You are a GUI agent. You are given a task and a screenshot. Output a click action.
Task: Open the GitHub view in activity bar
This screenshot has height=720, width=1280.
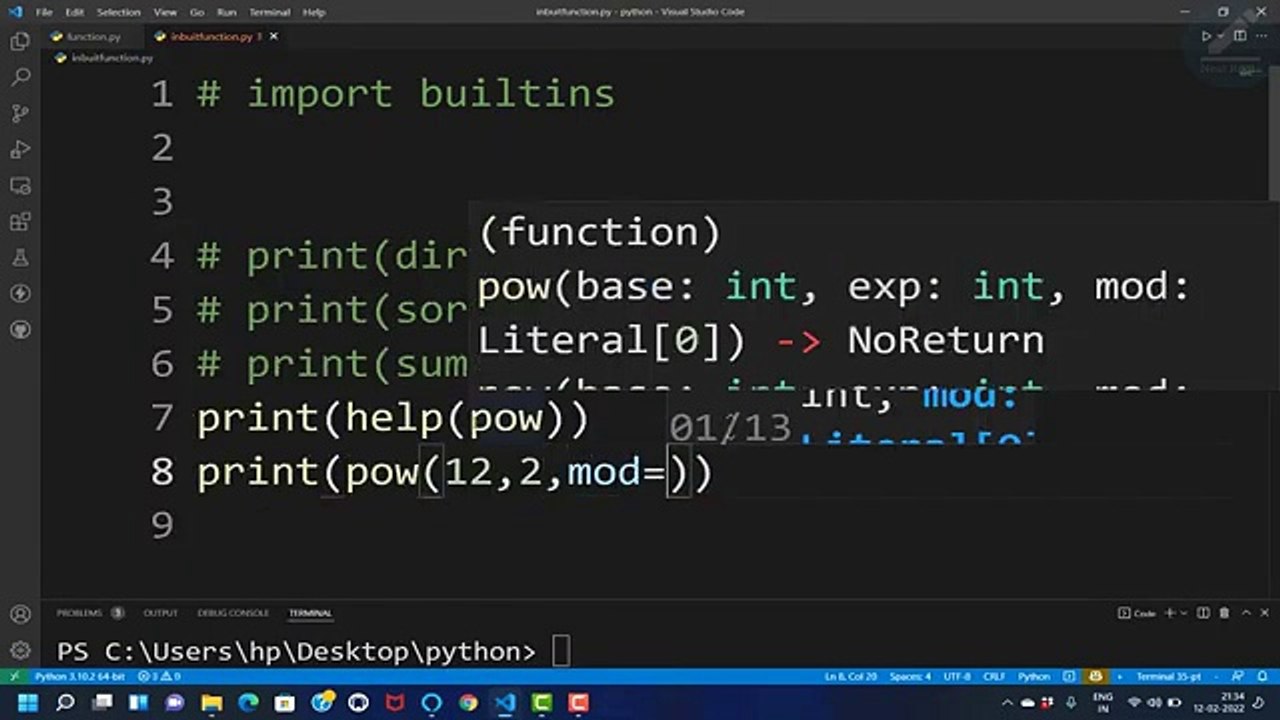pos(20,330)
